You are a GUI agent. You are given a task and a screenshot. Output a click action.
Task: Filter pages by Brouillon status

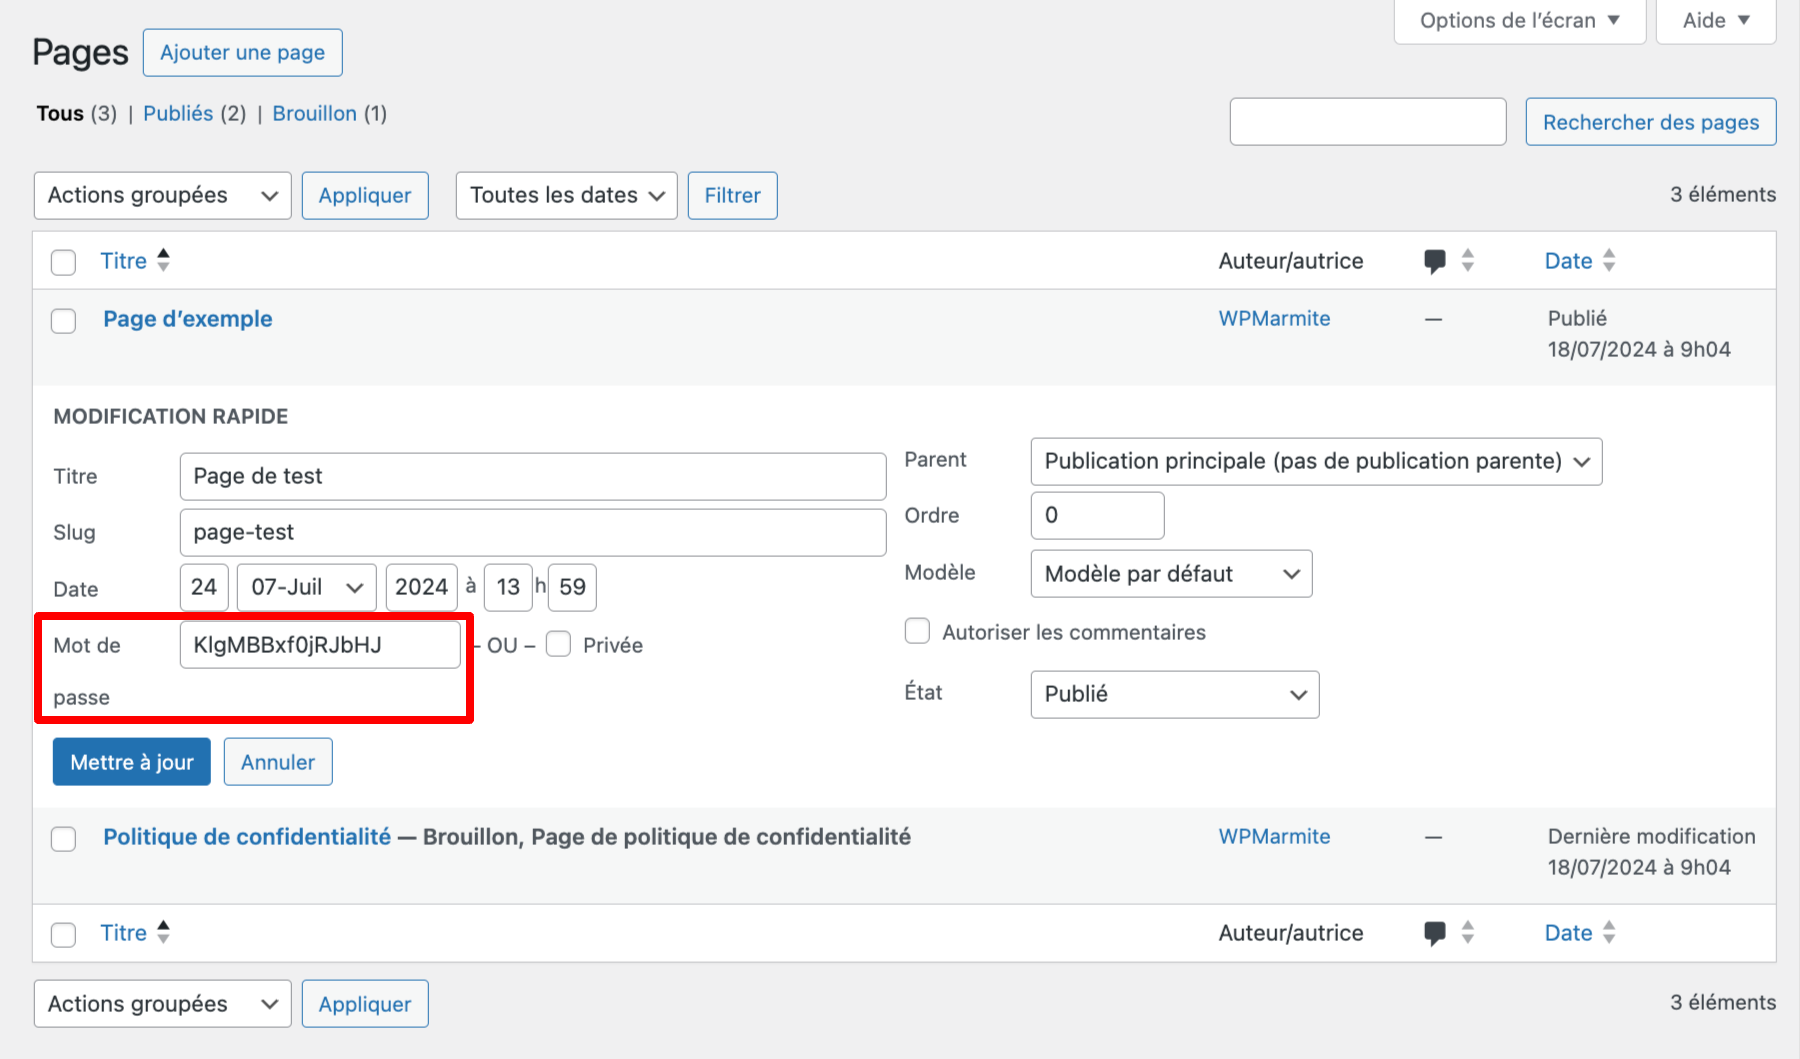coord(314,113)
